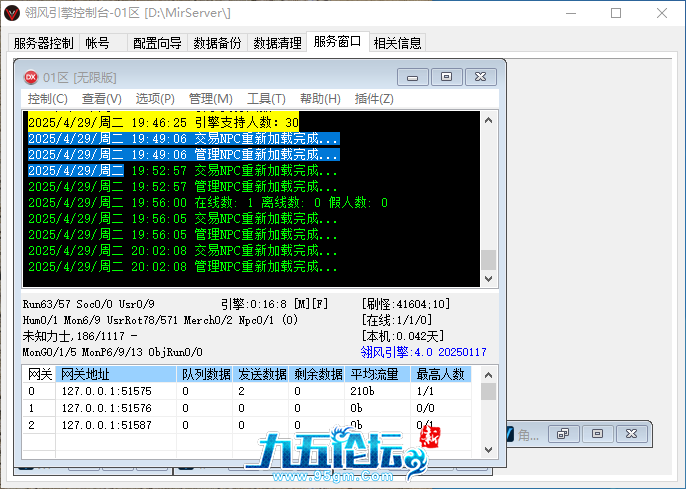Click the 未知力士,186/1117 status line
Image resolution: width=686 pixels, height=489 pixels.
pyautogui.click(x=80, y=336)
